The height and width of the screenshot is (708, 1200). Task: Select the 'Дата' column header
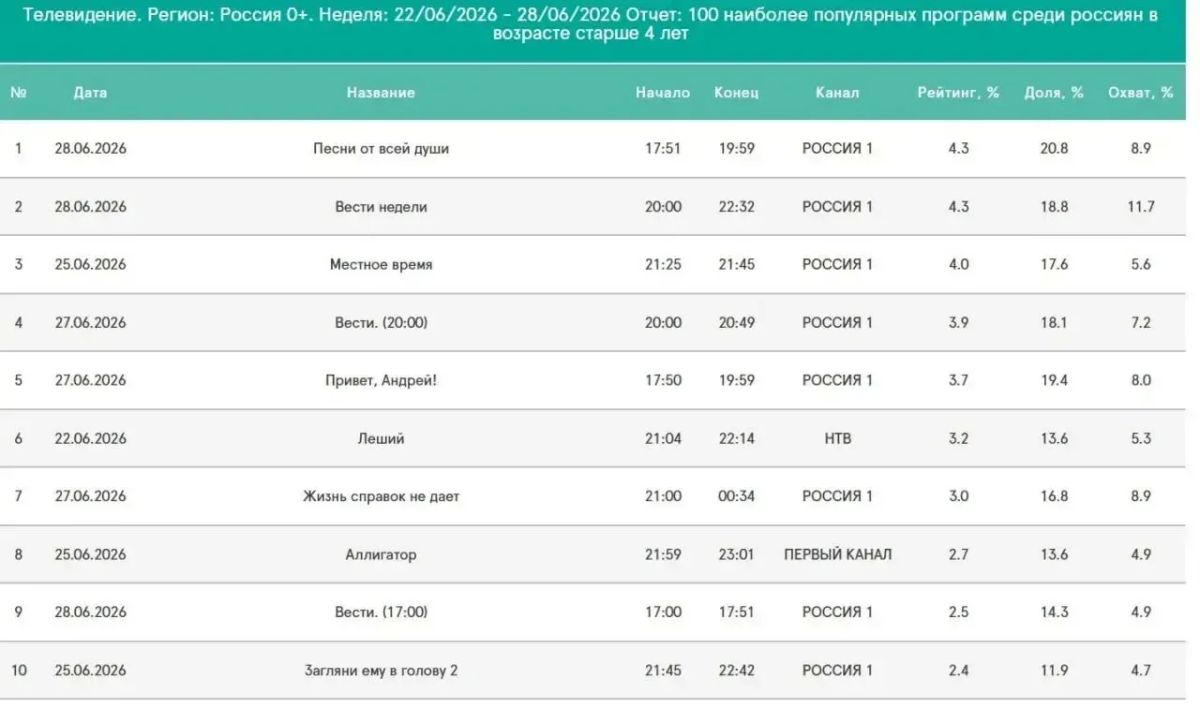click(90, 92)
